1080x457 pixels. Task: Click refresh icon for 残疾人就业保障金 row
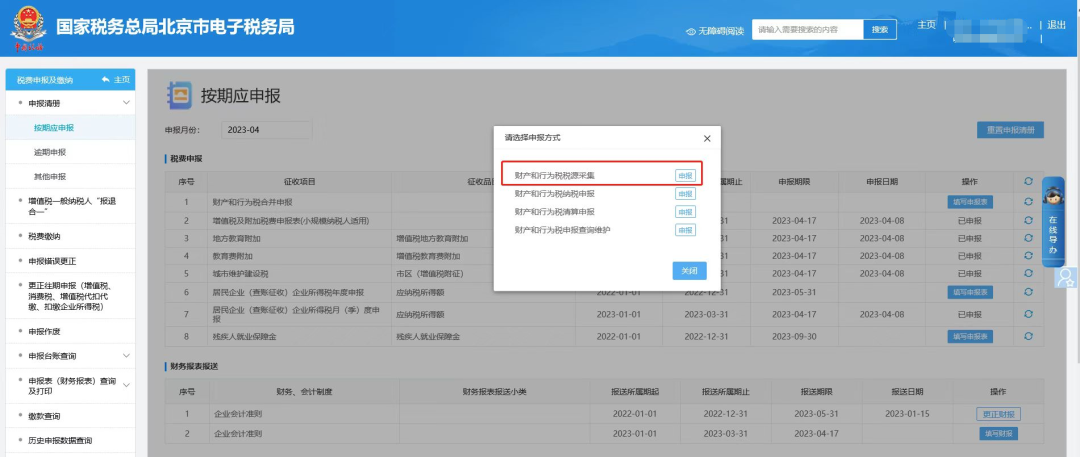click(1027, 337)
